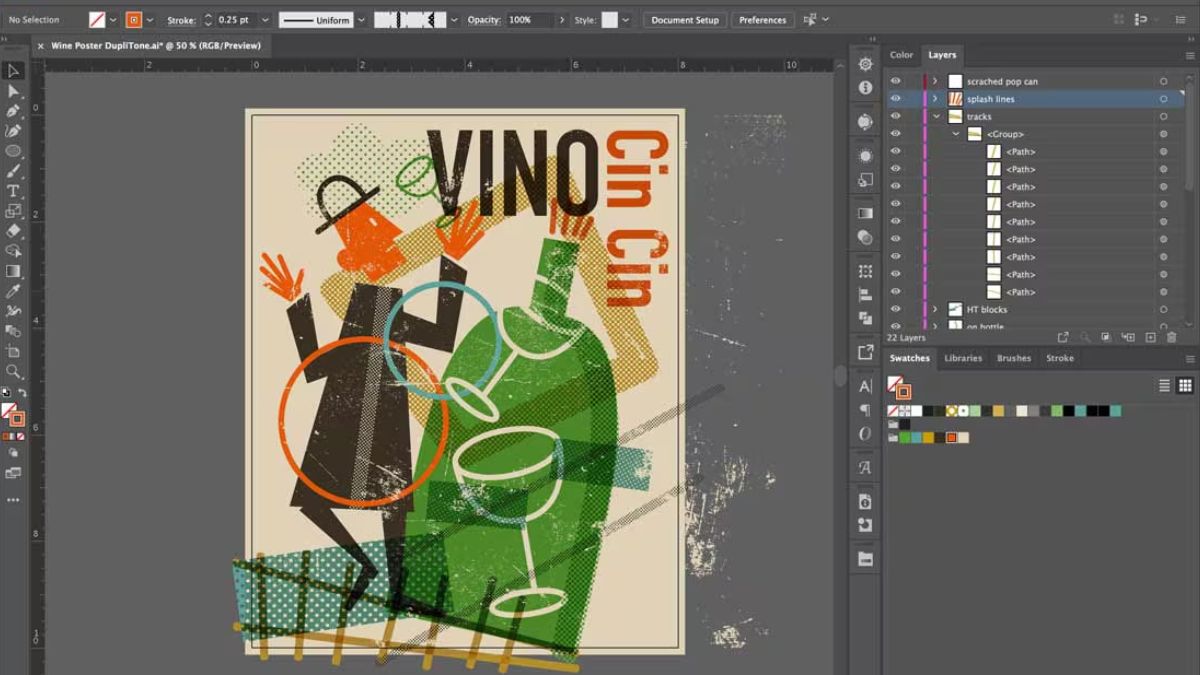Viewport: 1200px width, 675px height.
Task: Expand the splash lines layer
Action: (935, 99)
